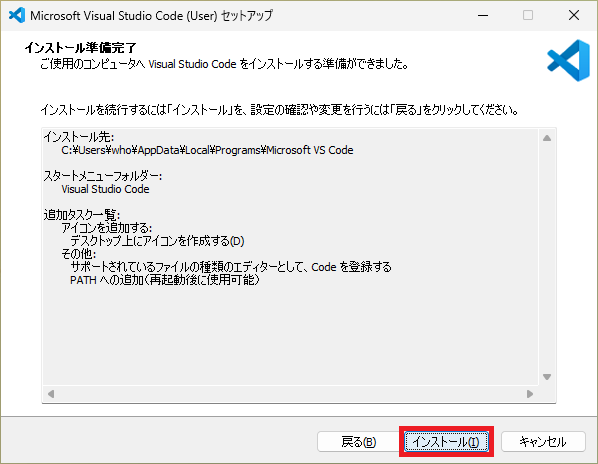Click the down arrow of vertical scrollbar

coord(547,377)
